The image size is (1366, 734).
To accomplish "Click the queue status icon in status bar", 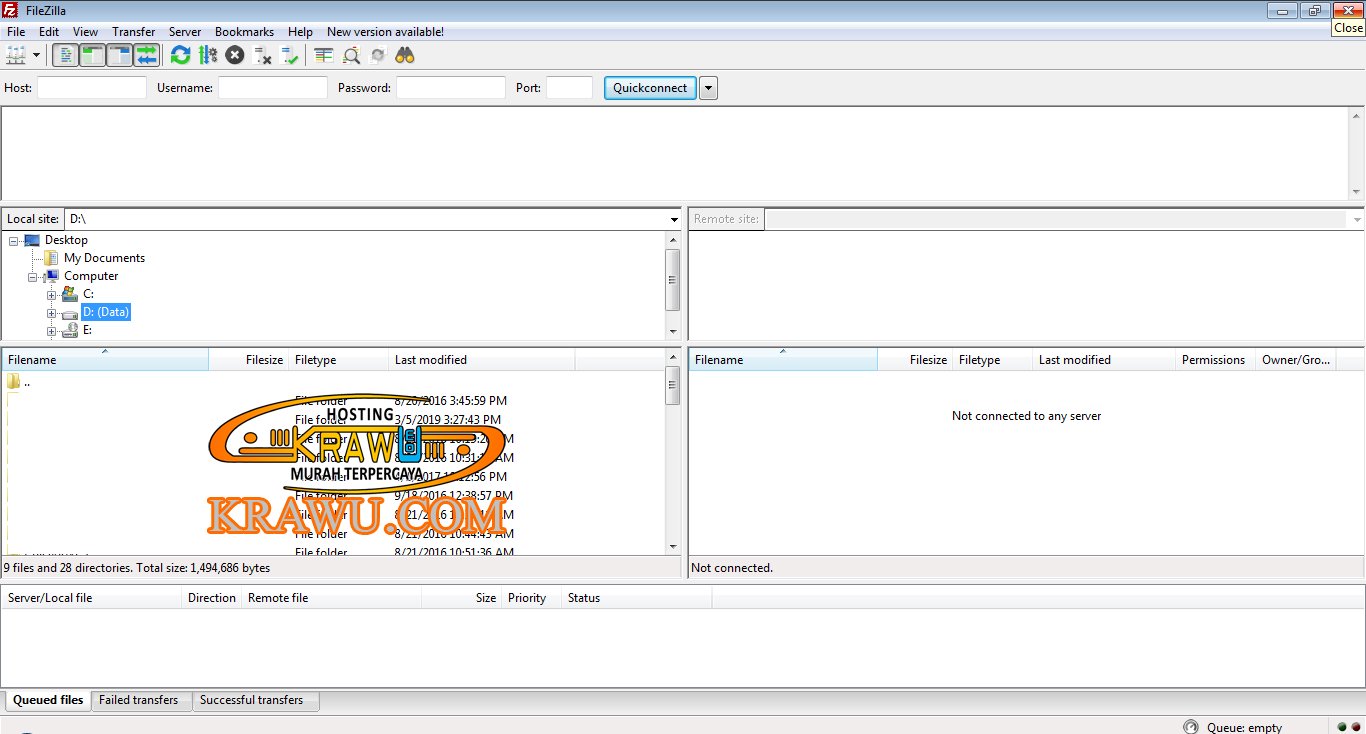I will [1190, 727].
